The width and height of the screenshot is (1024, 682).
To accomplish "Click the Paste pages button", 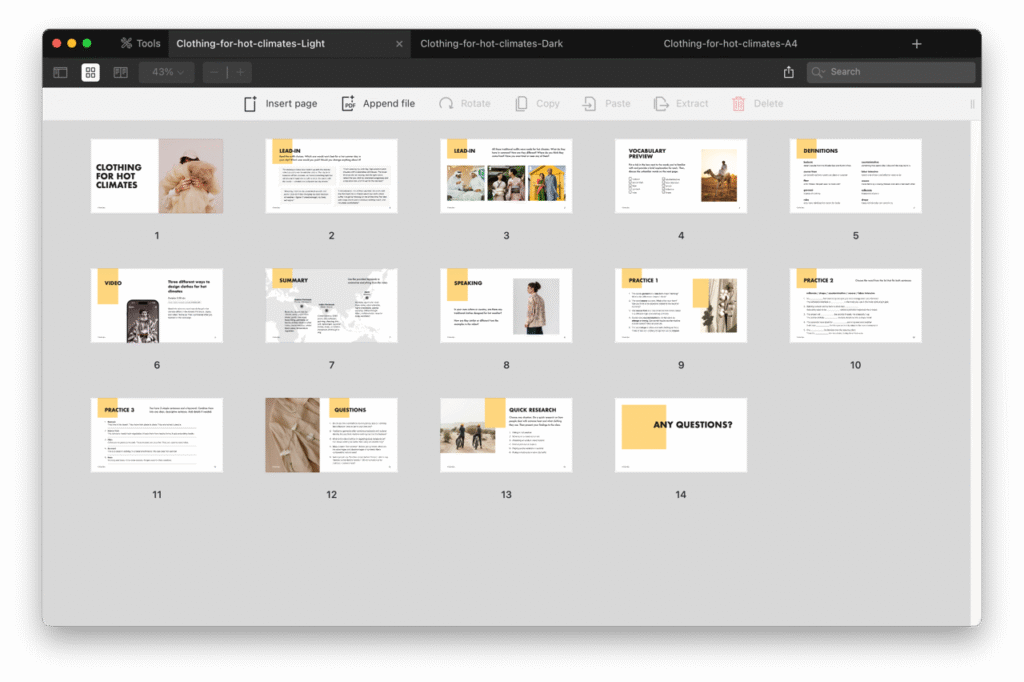I will point(607,104).
